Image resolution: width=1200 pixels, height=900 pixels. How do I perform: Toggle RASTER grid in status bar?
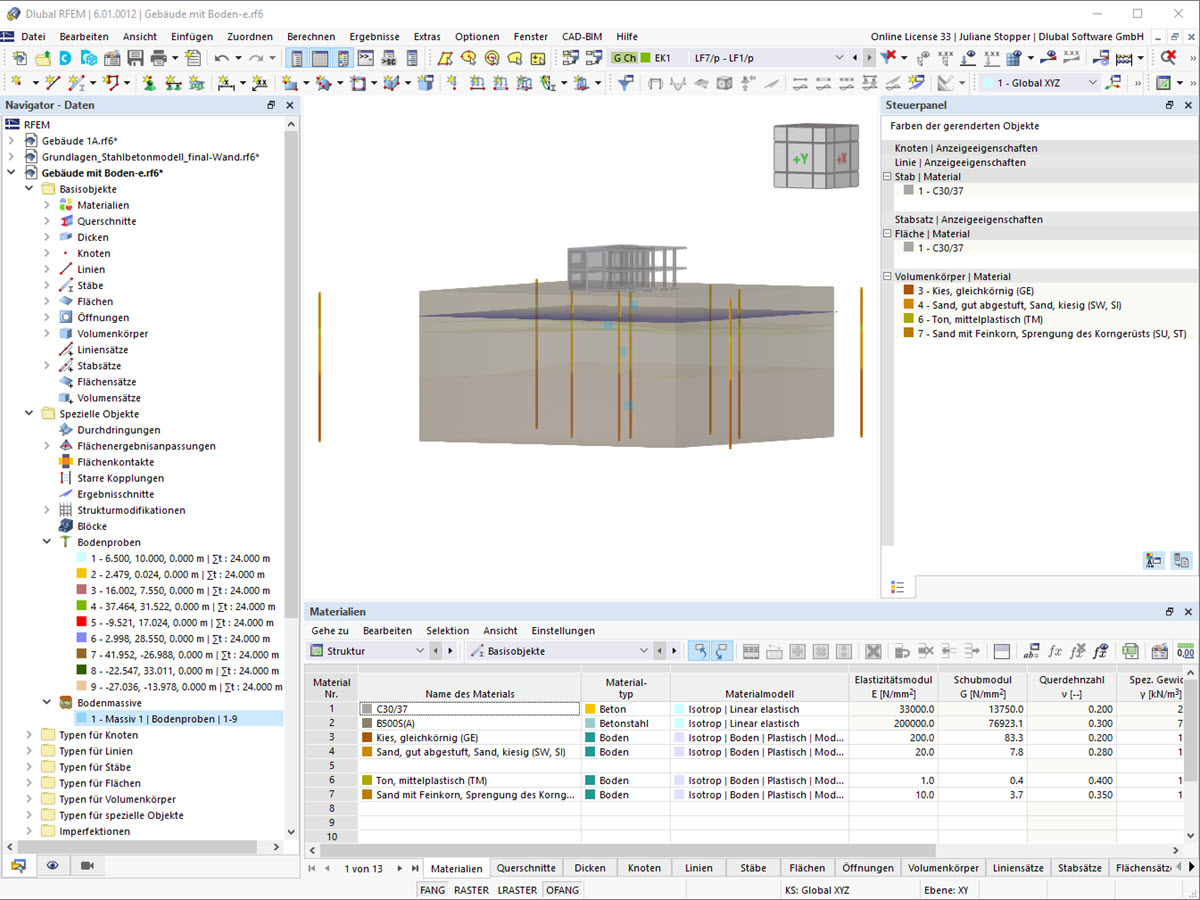tap(471, 889)
